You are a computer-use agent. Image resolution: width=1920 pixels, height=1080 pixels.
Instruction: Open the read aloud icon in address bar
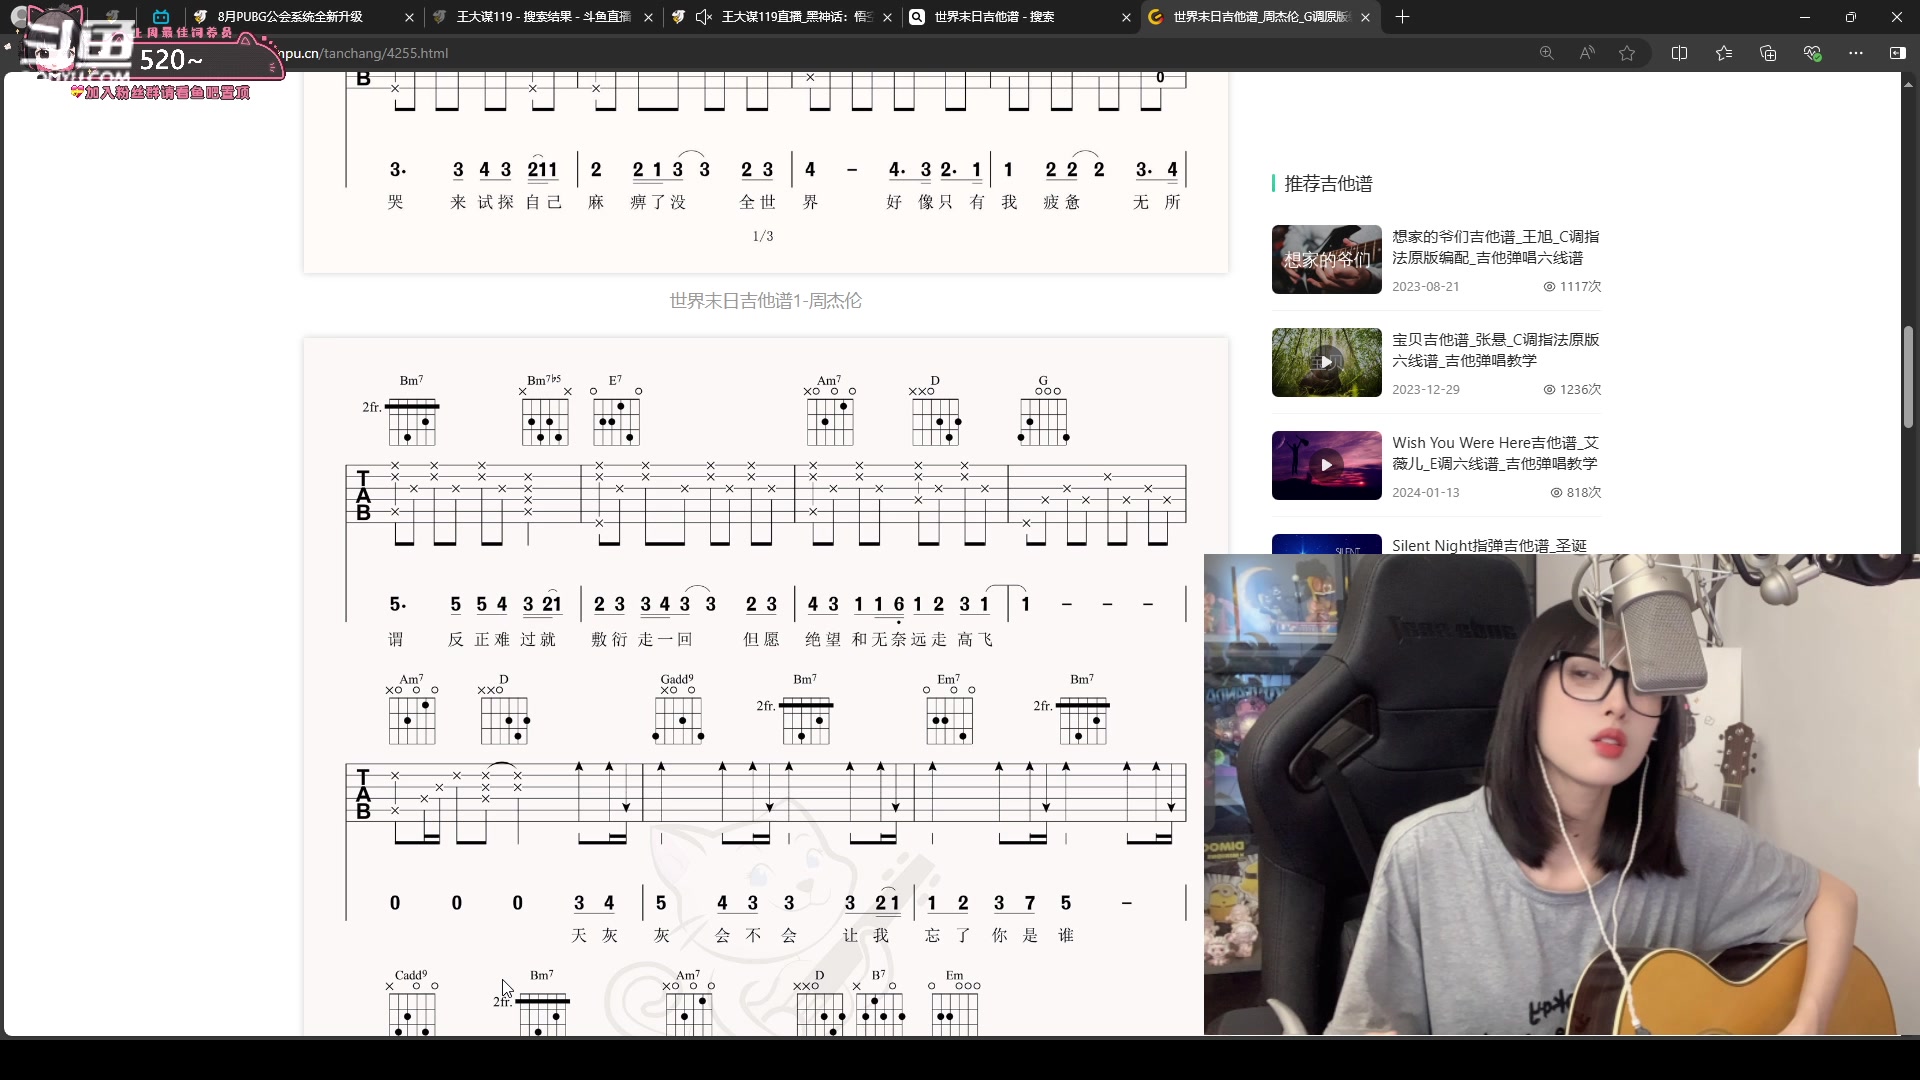(1587, 53)
